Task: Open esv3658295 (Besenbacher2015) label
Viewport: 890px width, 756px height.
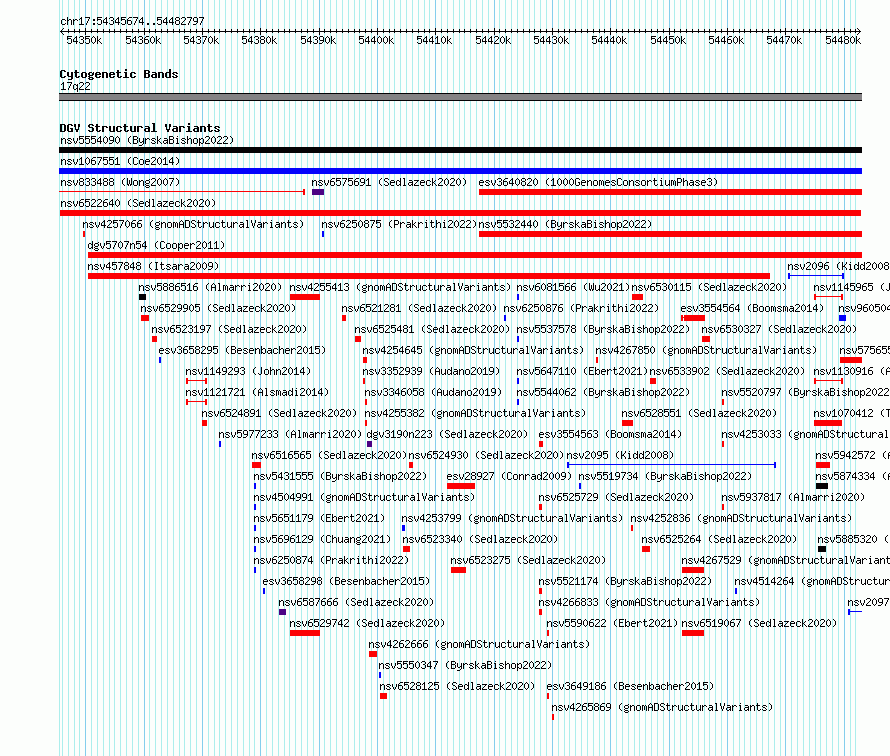Action: tap(242, 350)
